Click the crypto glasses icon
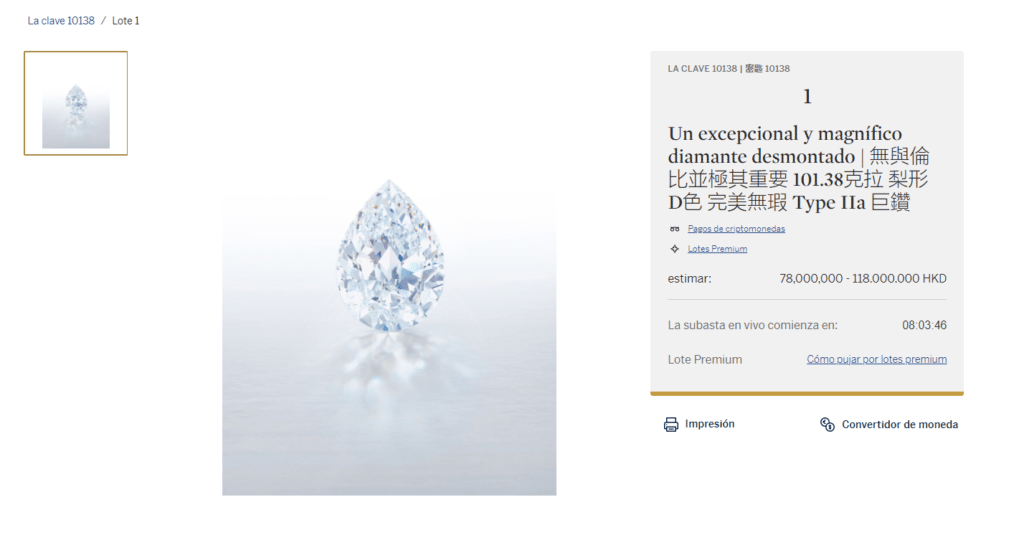 (675, 229)
